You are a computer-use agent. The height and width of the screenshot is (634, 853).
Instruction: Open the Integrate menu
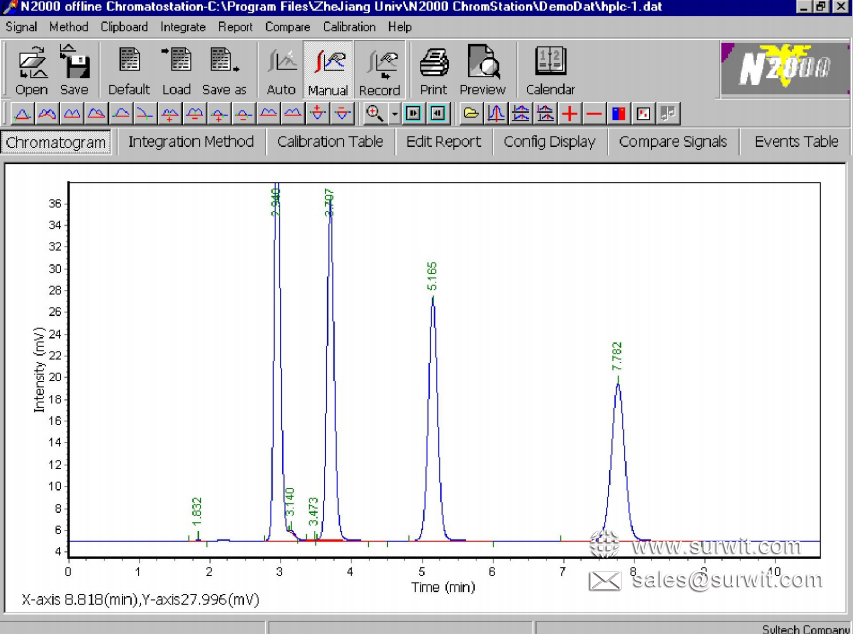click(182, 27)
